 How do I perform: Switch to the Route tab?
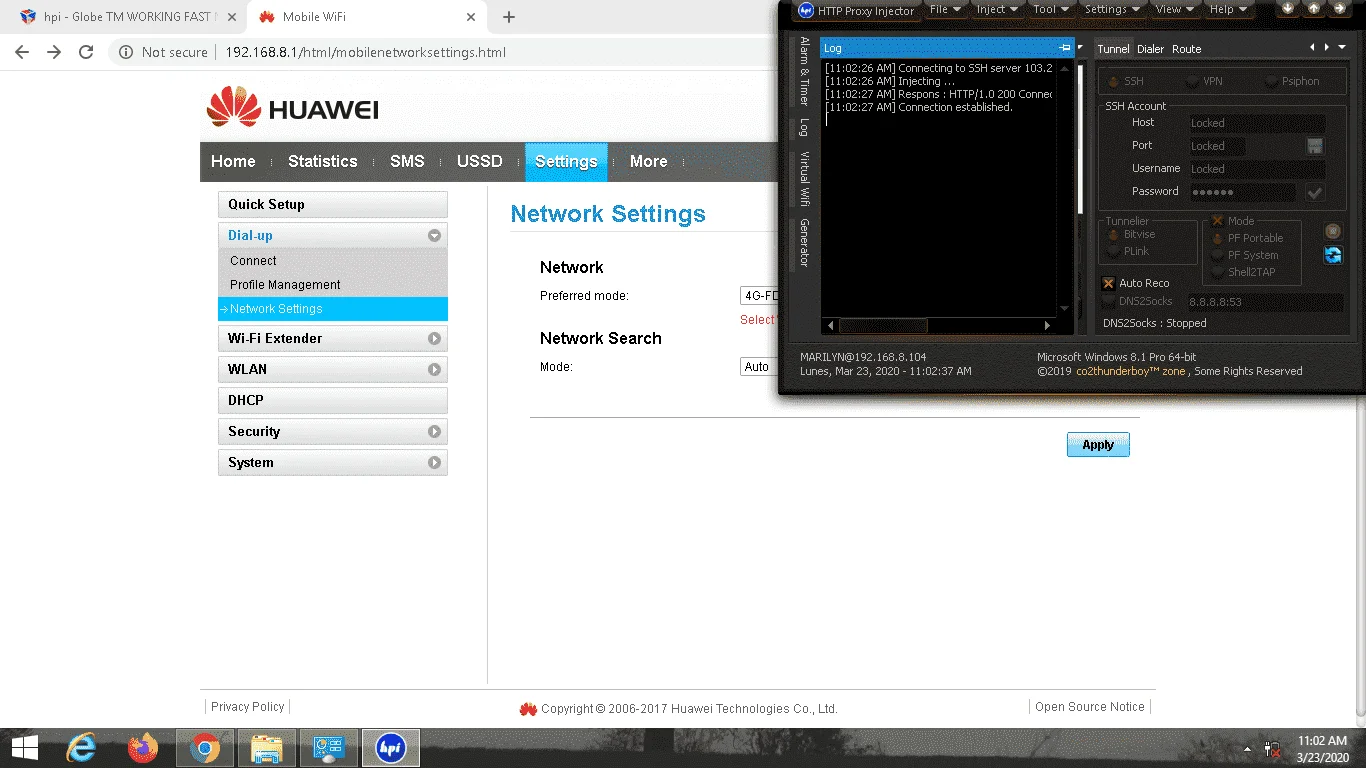pyautogui.click(x=1187, y=49)
